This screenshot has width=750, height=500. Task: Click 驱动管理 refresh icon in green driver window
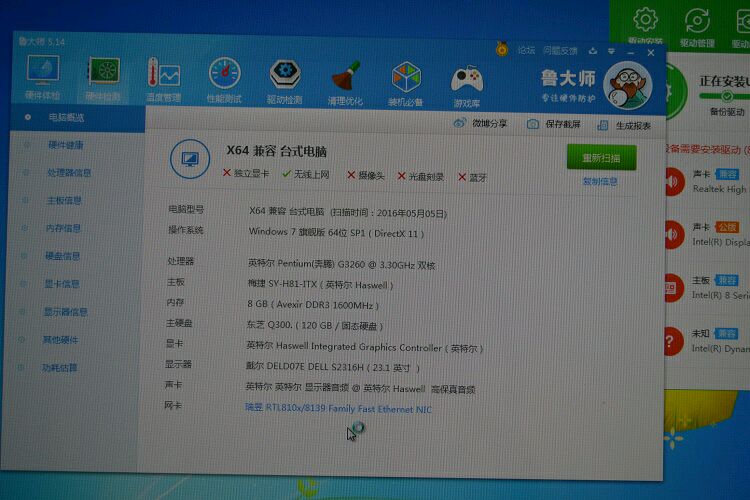point(697,21)
